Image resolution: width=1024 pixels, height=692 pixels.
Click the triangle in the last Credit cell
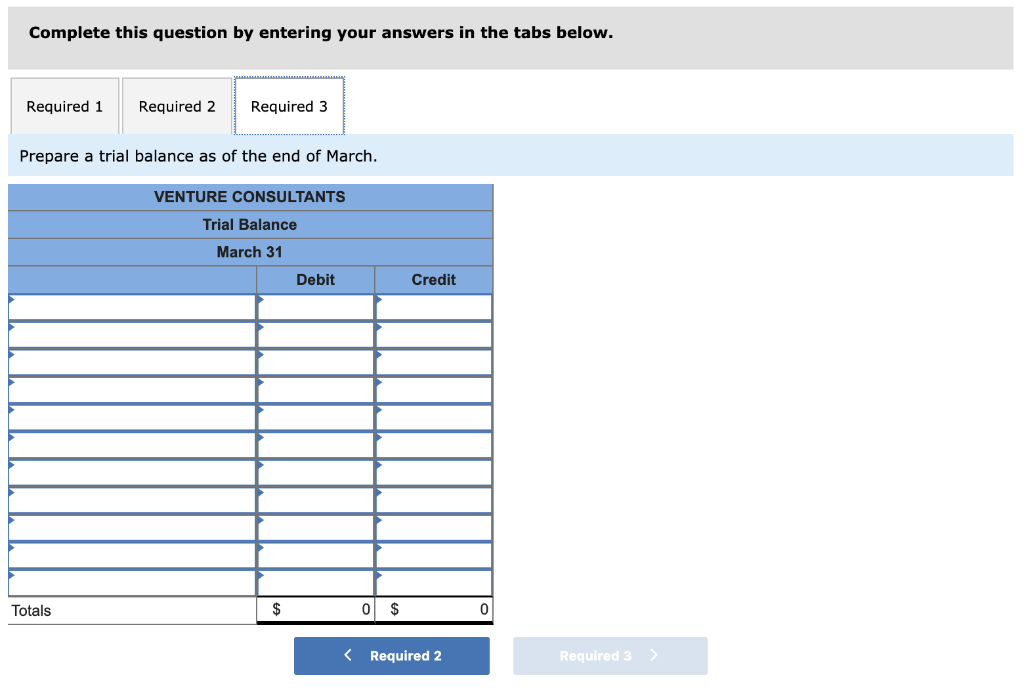coord(380,577)
